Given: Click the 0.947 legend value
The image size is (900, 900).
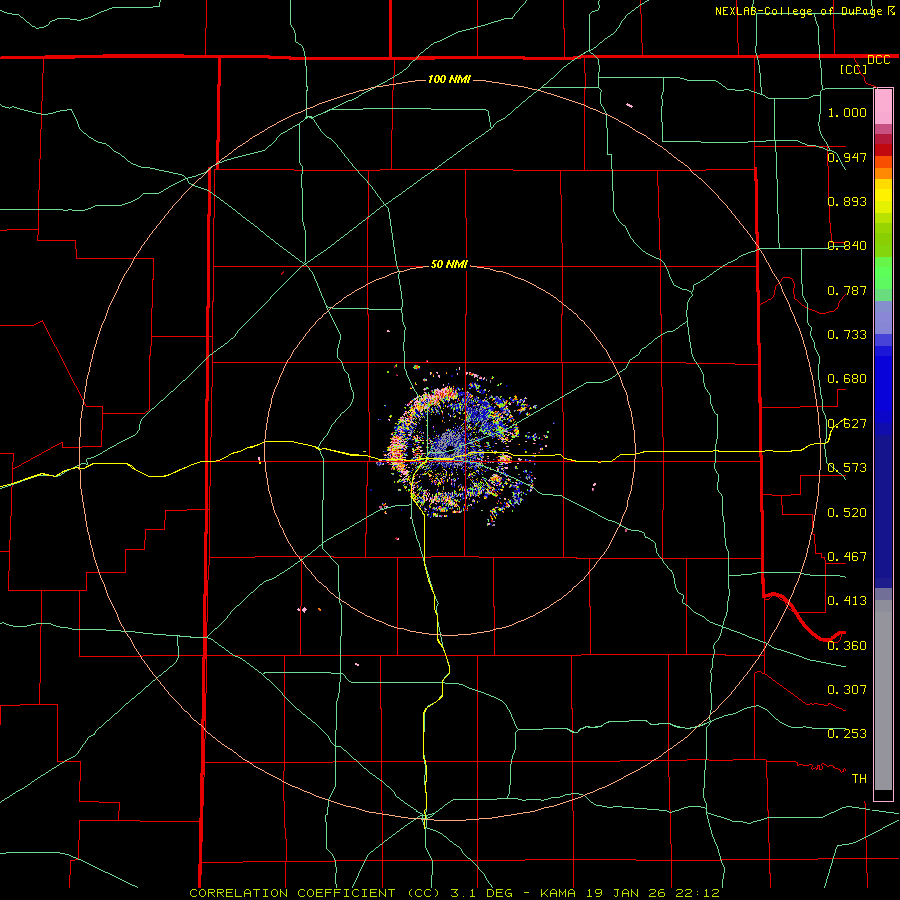Looking at the screenshot, I should pos(847,157).
